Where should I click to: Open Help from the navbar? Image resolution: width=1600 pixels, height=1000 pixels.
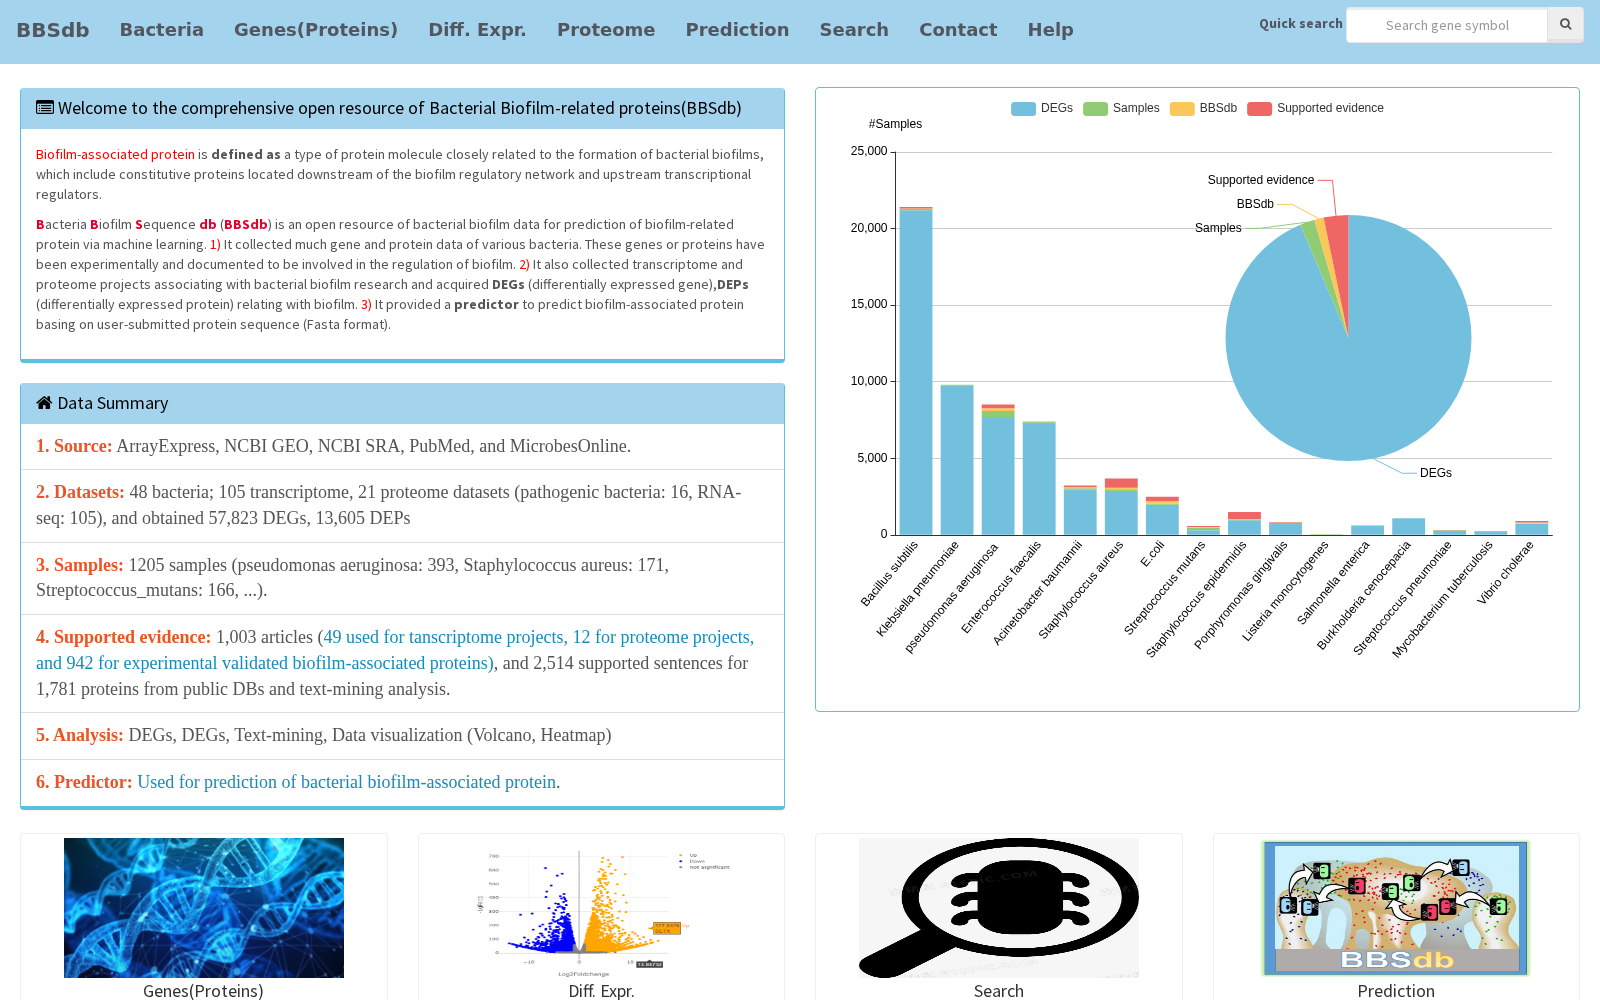pos(1051,30)
